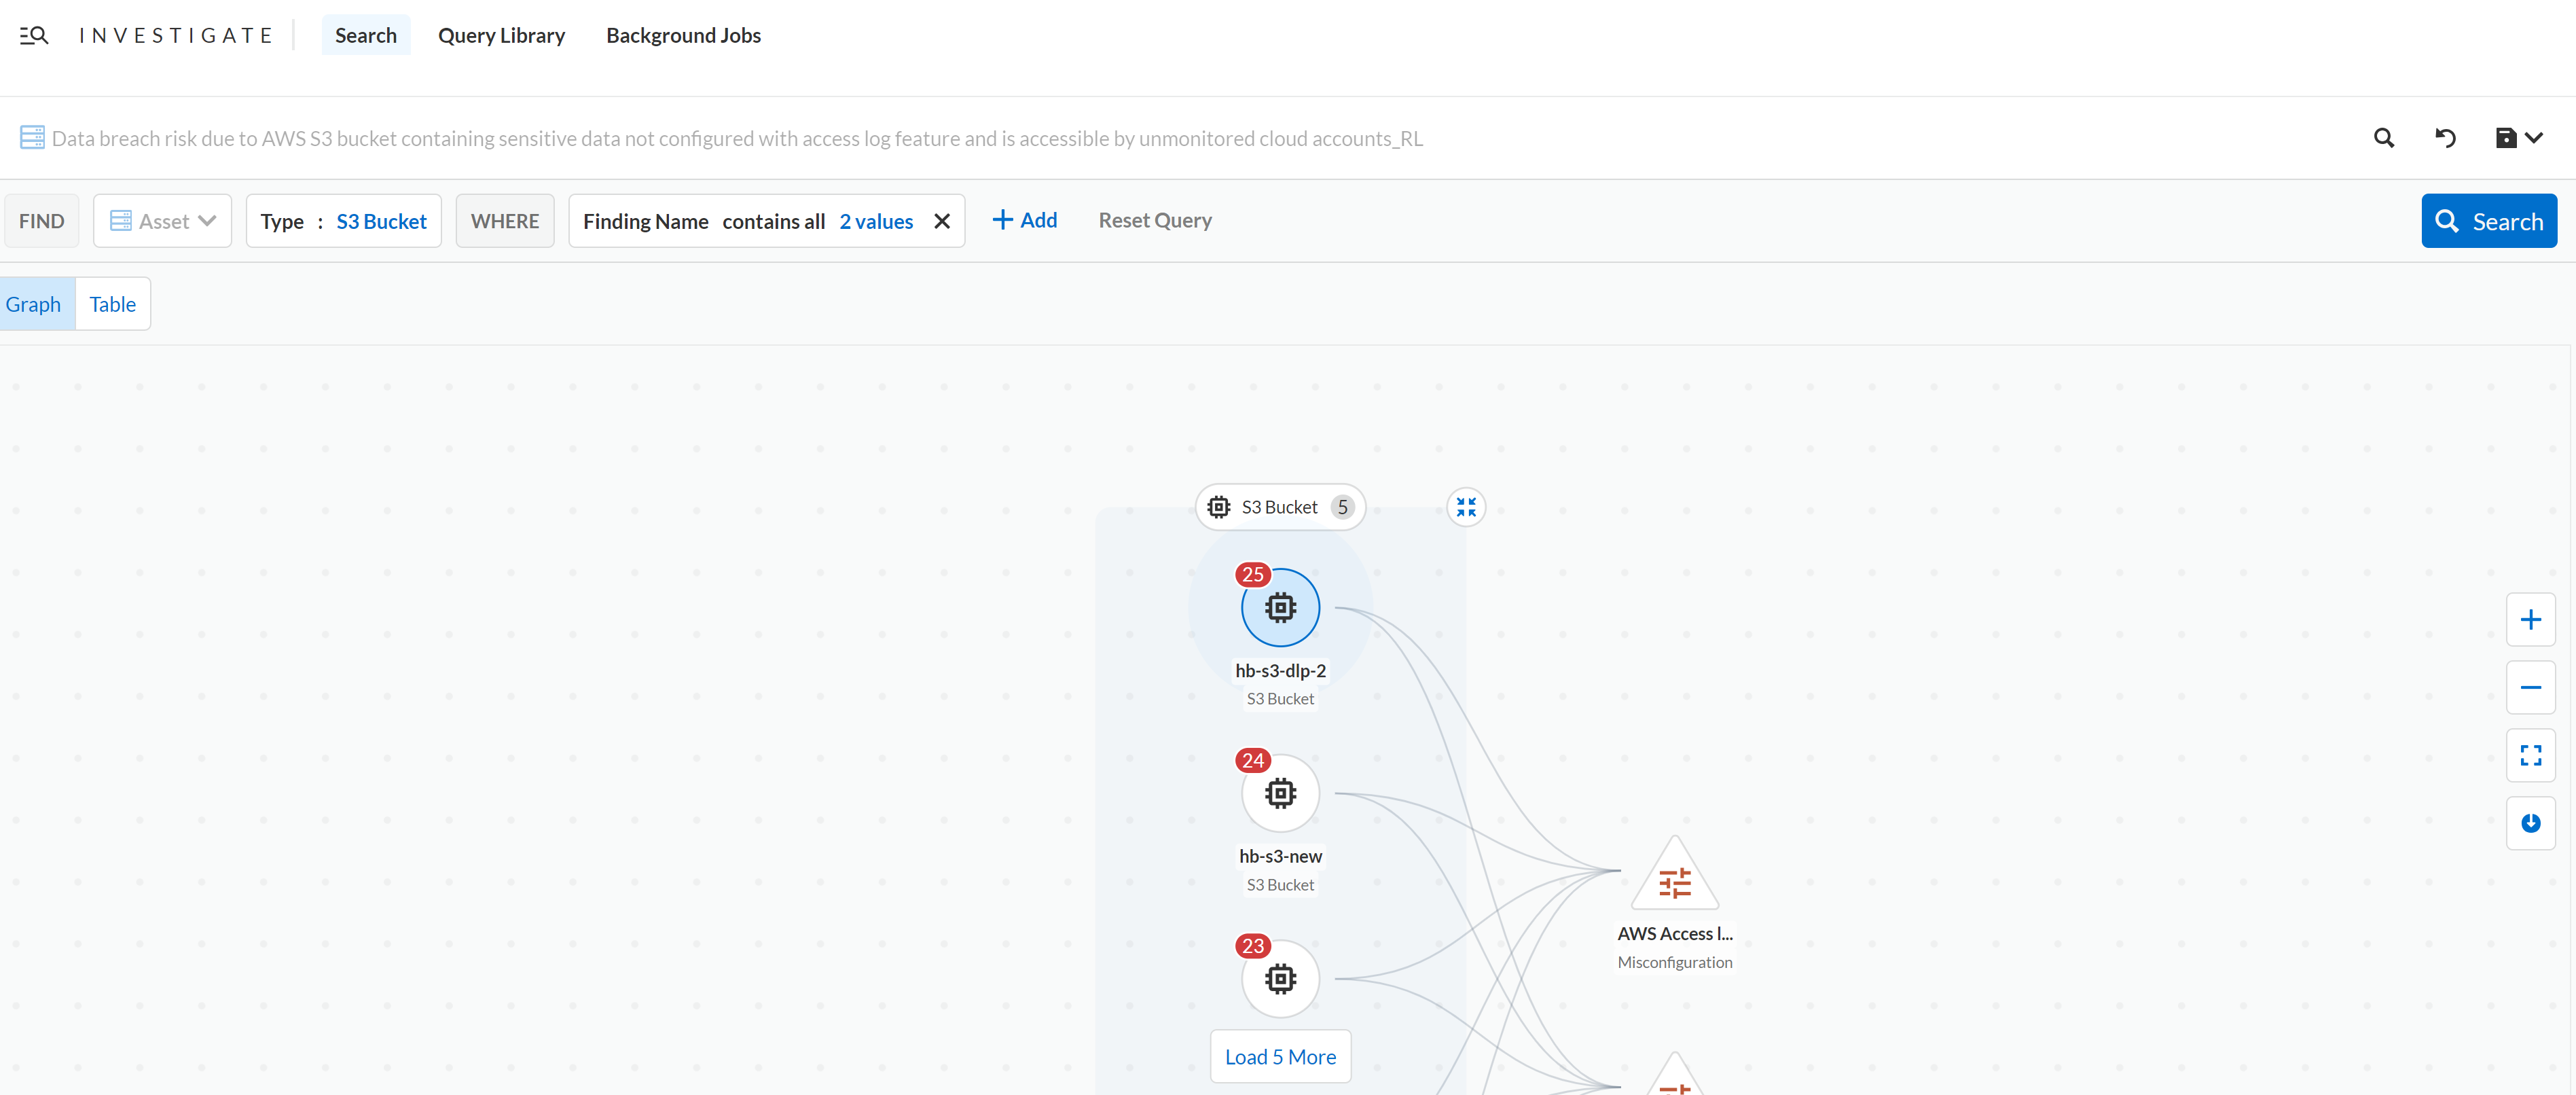Screen dimensions: 2576x1095
Task: Click the saved query title text
Action: 737,138
